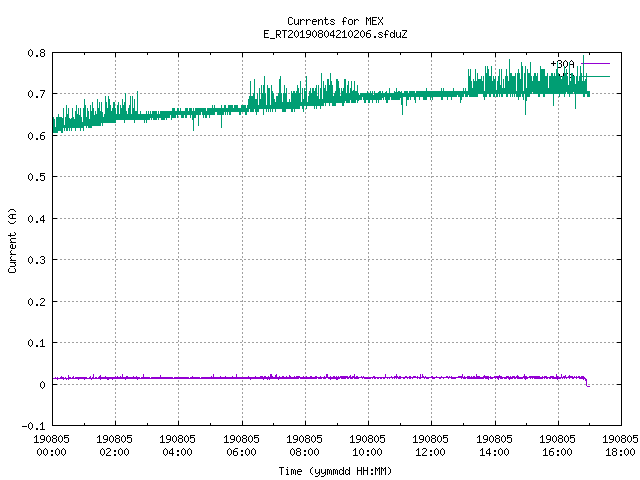The height and width of the screenshot is (480, 640).
Task: Click the 12:00 time tick label
Action: pos(431,452)
